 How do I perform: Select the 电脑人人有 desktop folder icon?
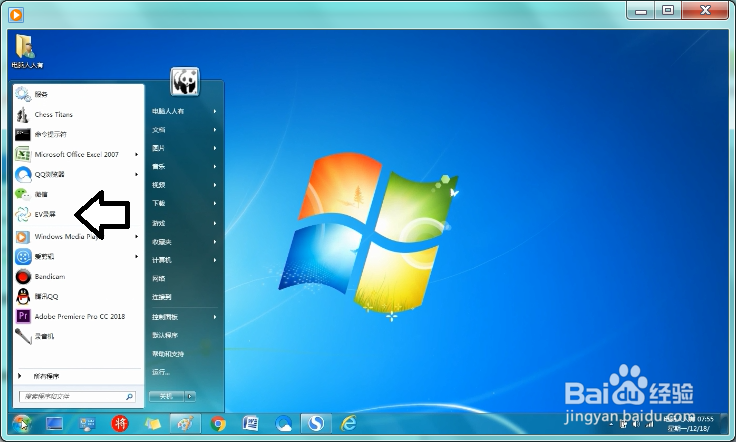pyautogui.click(x=27, y=52)
